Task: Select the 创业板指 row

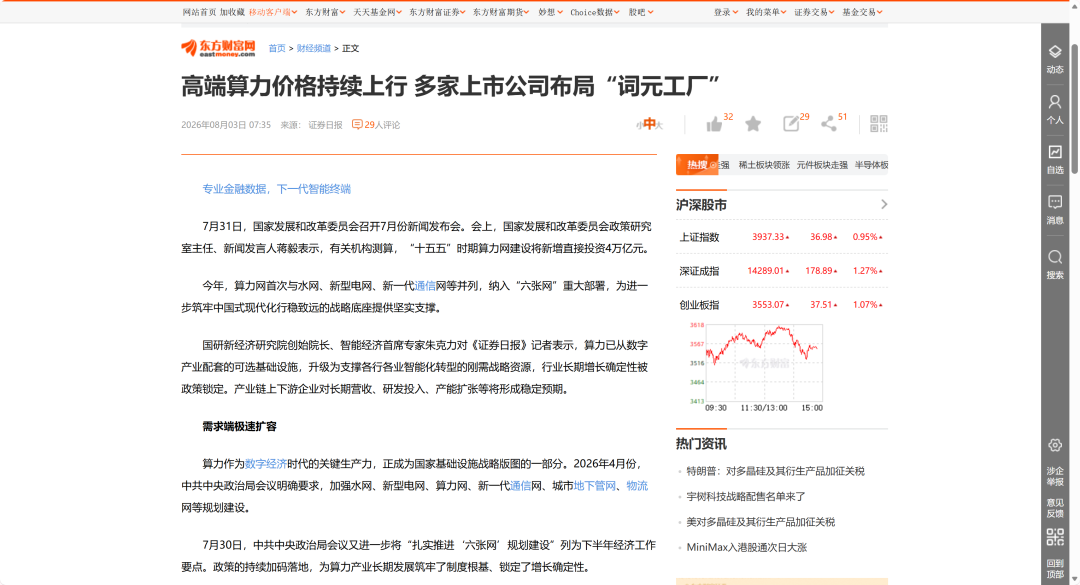Action: 782,305
